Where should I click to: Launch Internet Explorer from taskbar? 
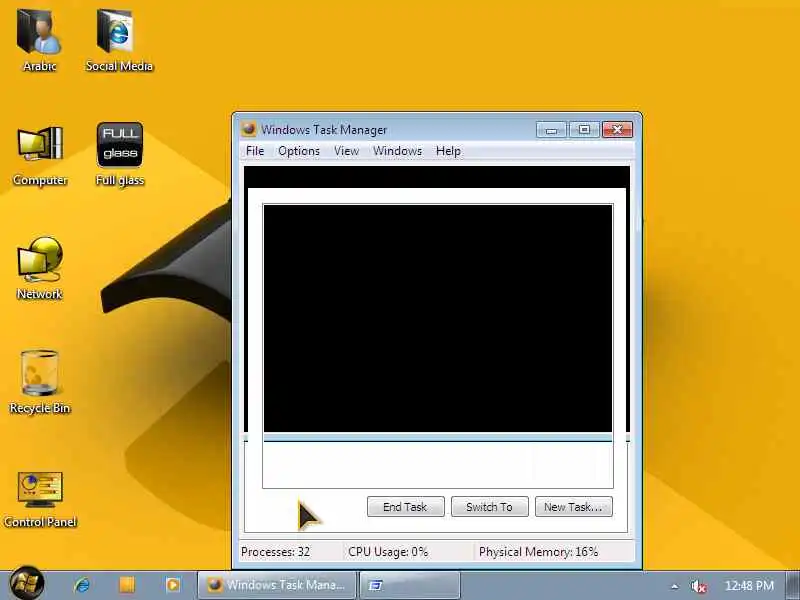point(82,585)
